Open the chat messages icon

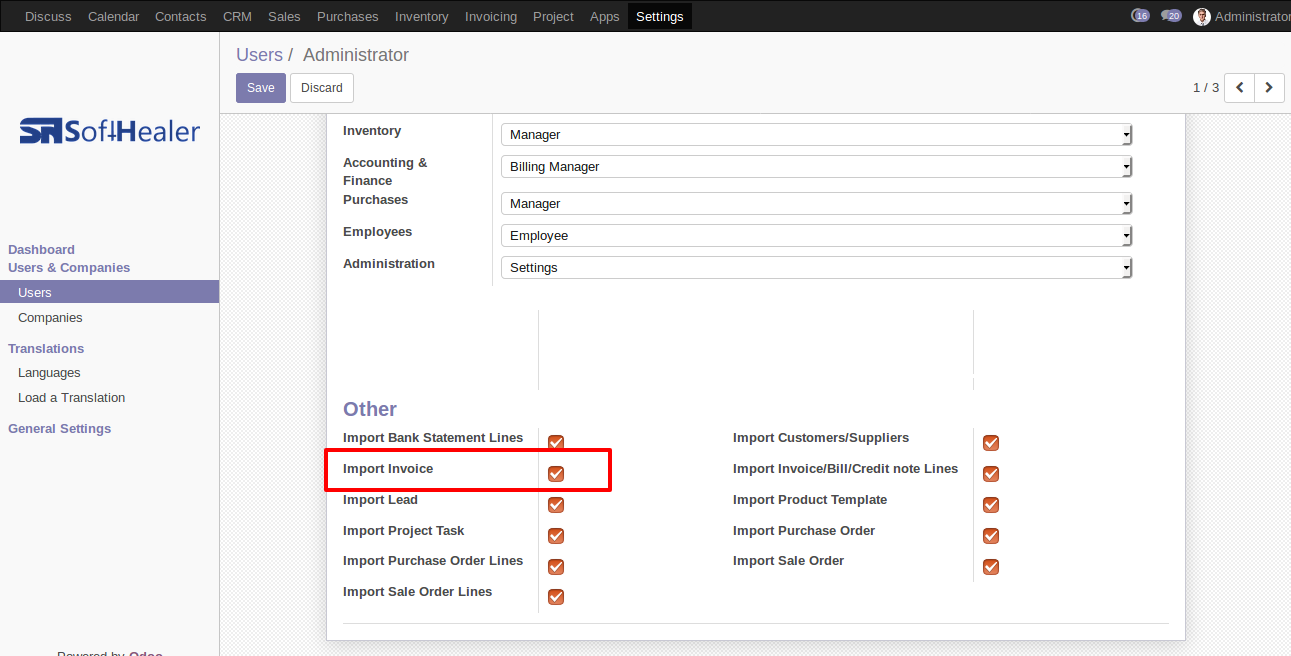tap(1171, 16)
